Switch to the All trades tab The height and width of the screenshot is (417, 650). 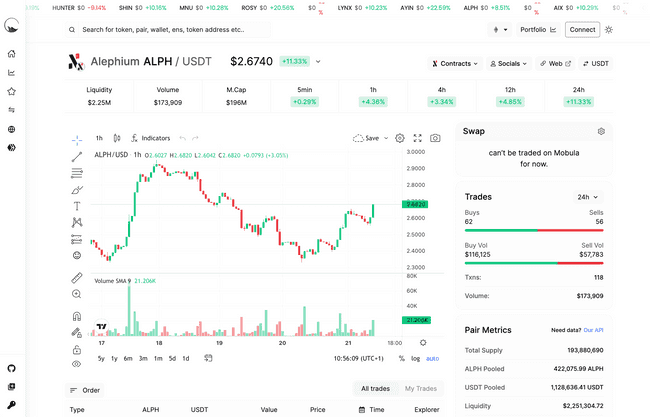pos(375,389)
